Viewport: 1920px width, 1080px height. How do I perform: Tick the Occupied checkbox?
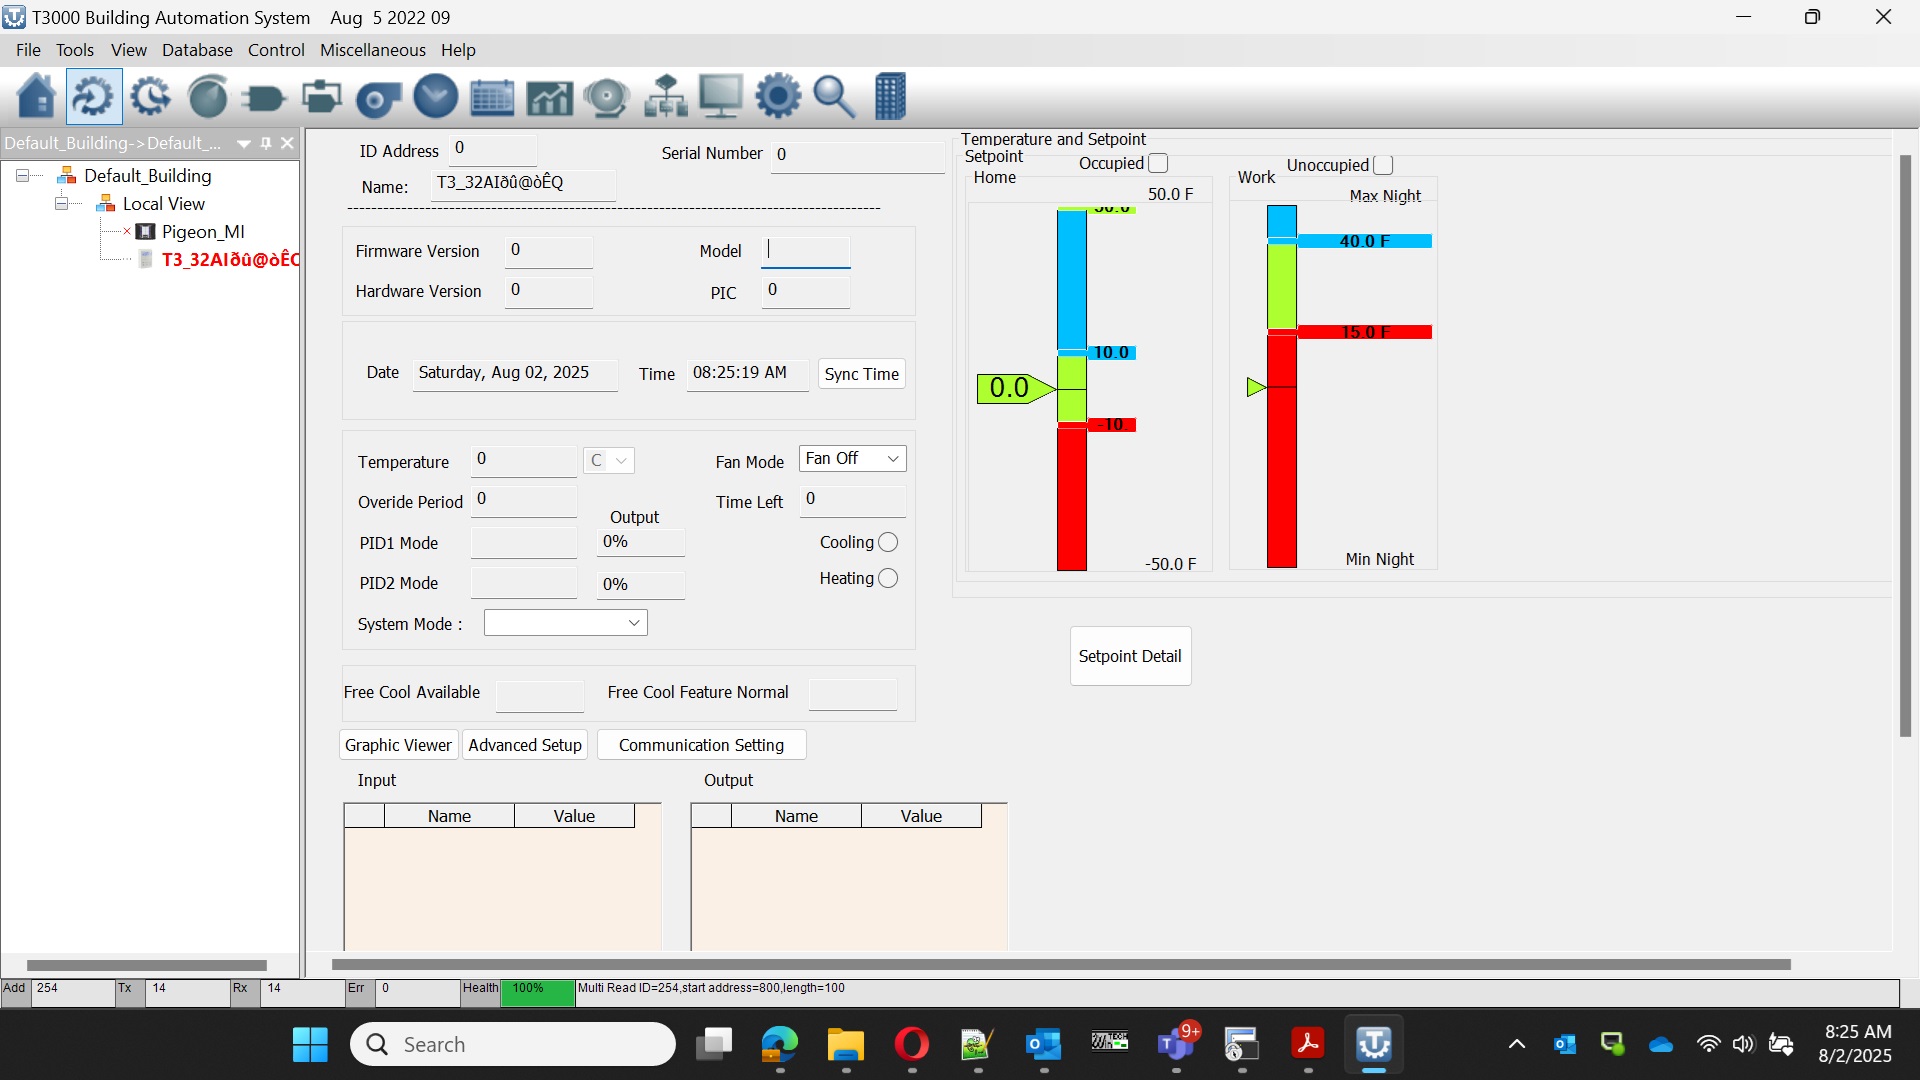pos(1158,163)
